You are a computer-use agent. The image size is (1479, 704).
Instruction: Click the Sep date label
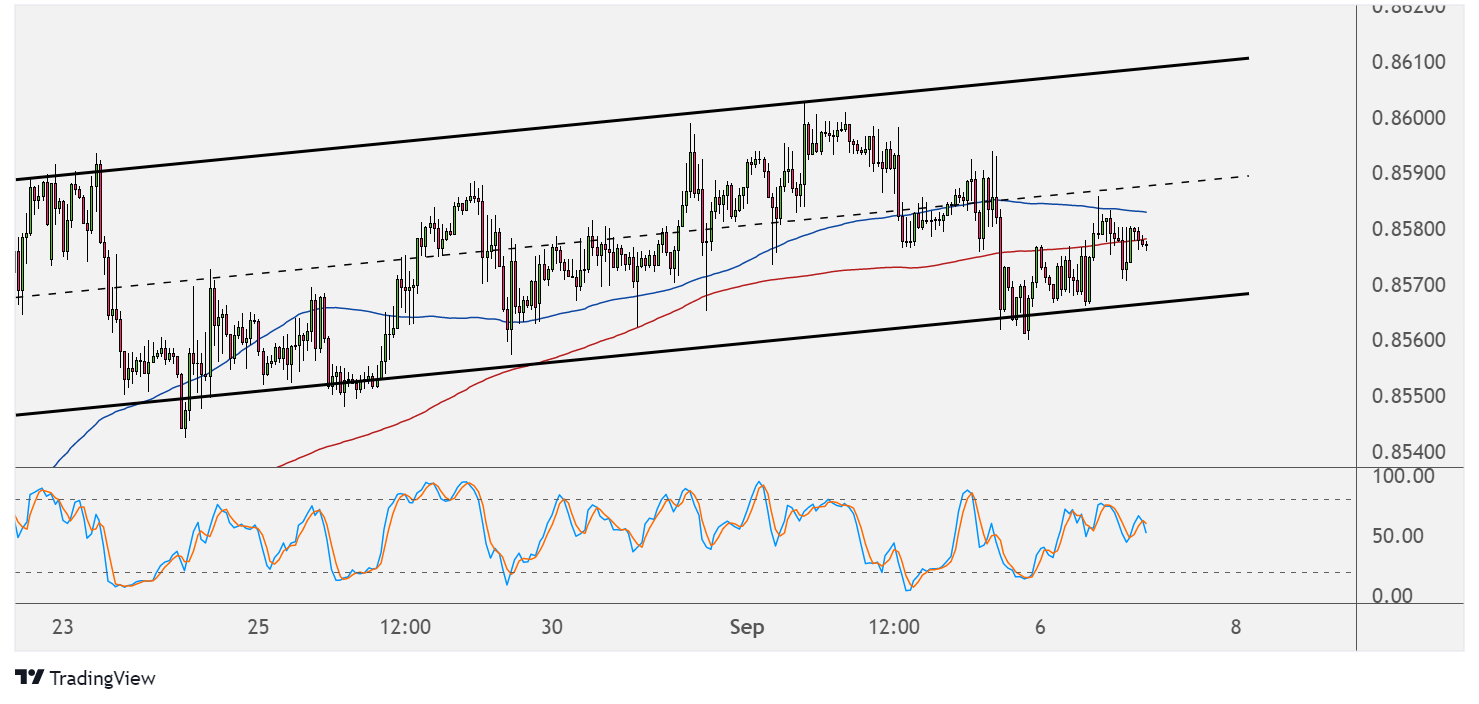pos(747,627)
